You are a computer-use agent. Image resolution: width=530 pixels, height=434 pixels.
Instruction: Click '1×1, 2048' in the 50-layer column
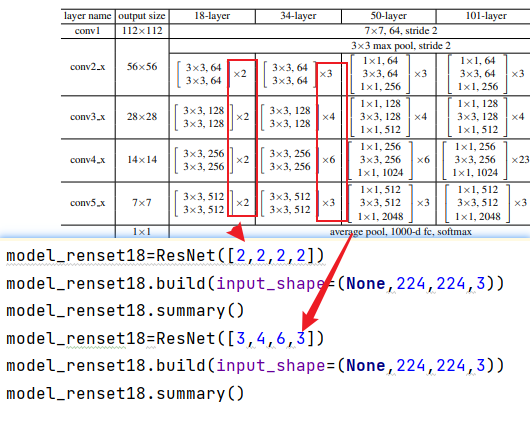[x=381, y=216]
